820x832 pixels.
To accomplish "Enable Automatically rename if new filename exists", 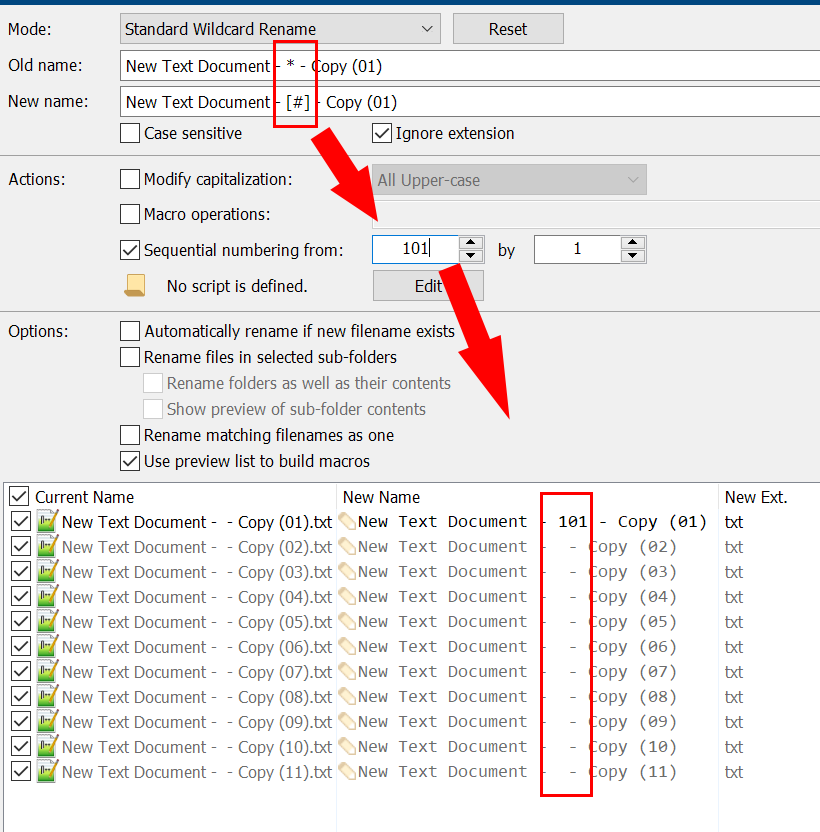I will pos(130,331).
